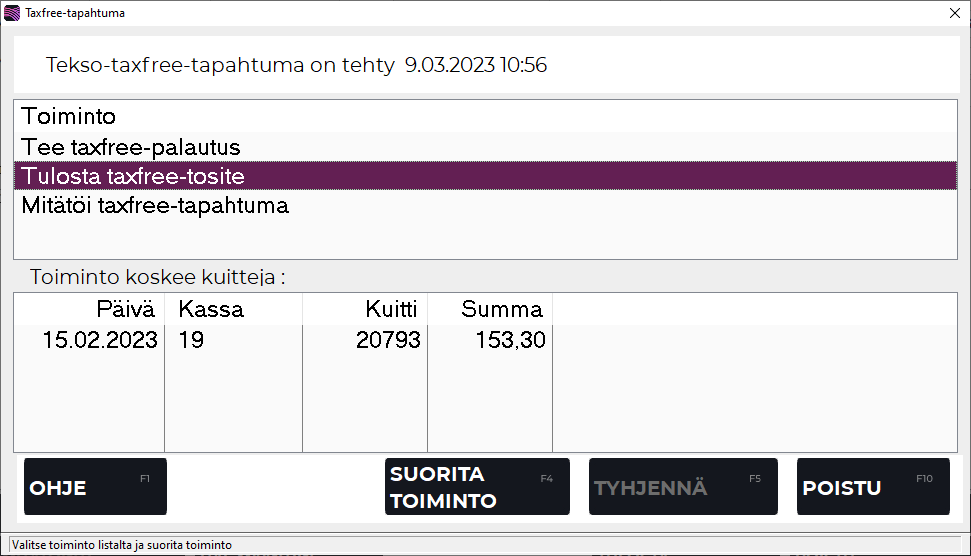Click the 'Kuitti' column header
Screen dimensions: 971x556
pos(391,309)
